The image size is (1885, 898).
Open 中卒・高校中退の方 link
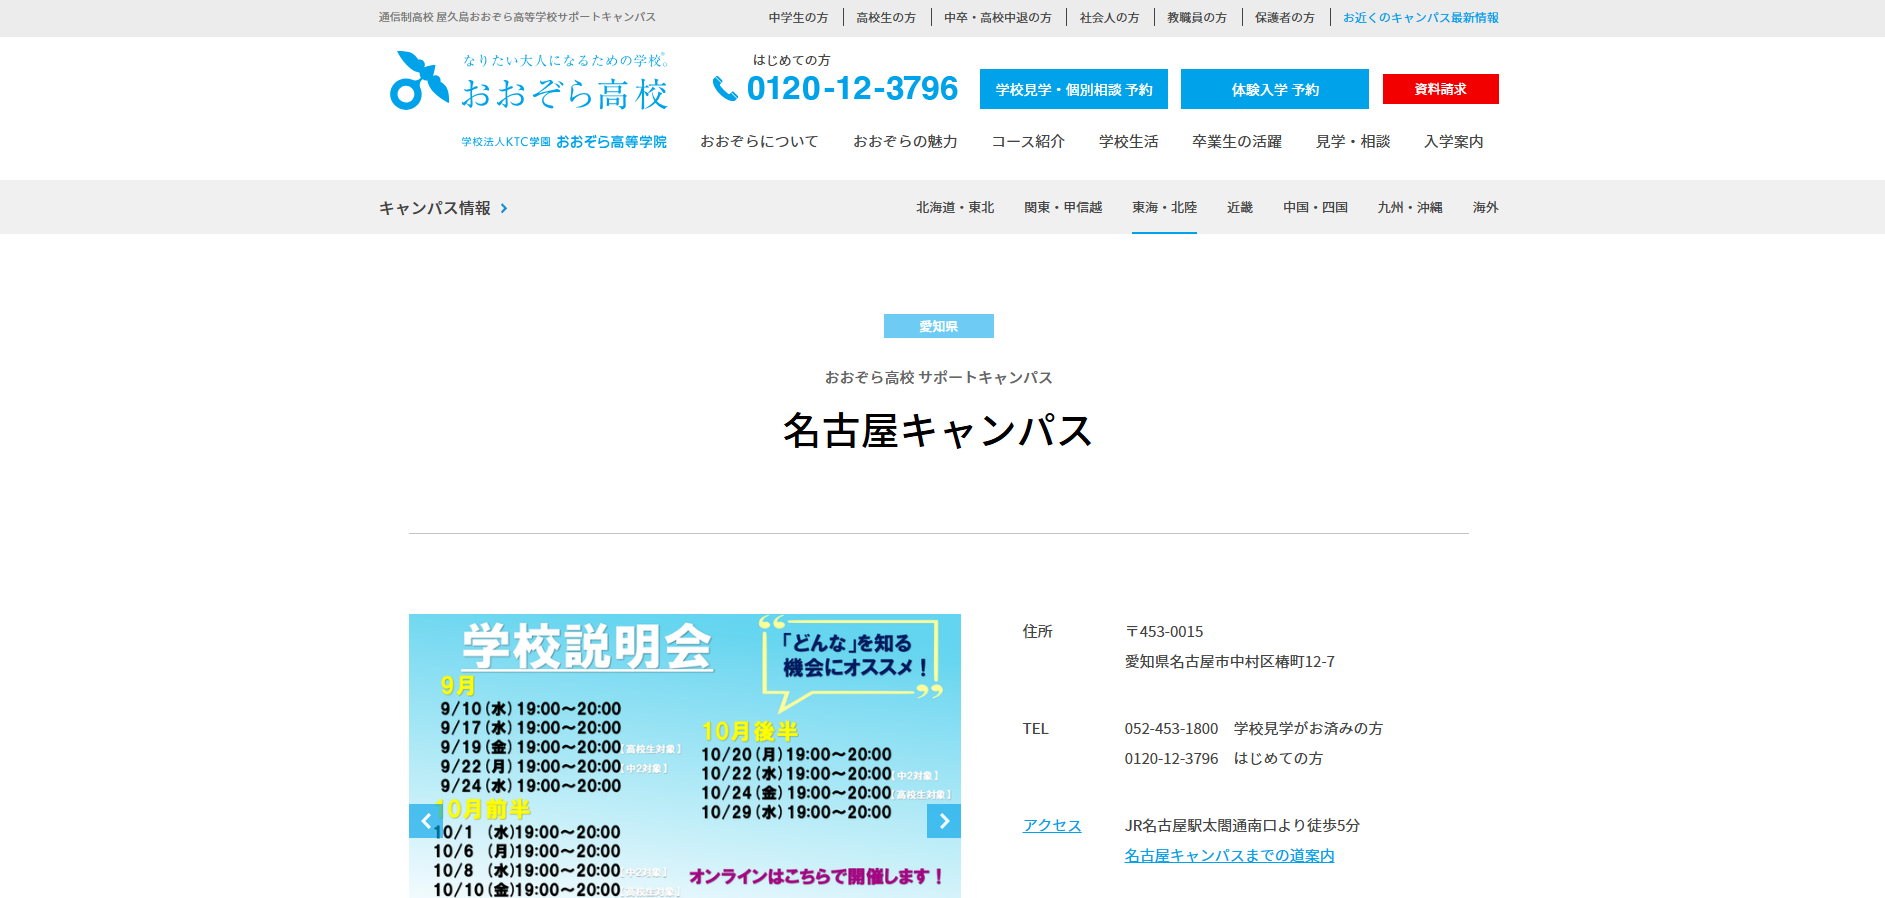click(998, 17)
